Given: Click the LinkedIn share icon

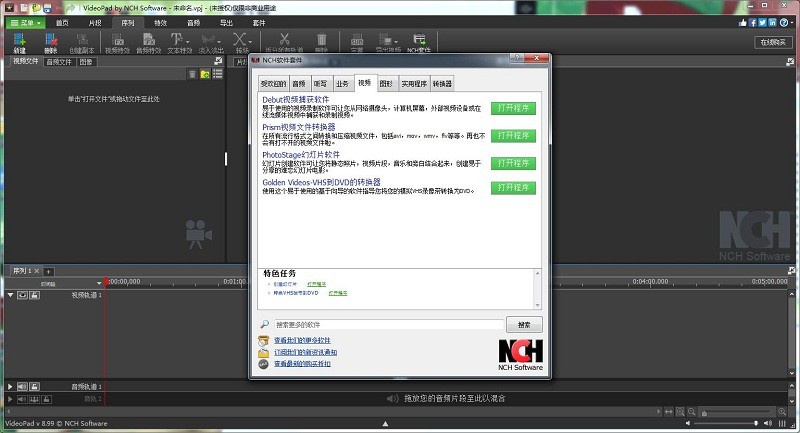Looking at the screenshot, I should pos(772,22).
